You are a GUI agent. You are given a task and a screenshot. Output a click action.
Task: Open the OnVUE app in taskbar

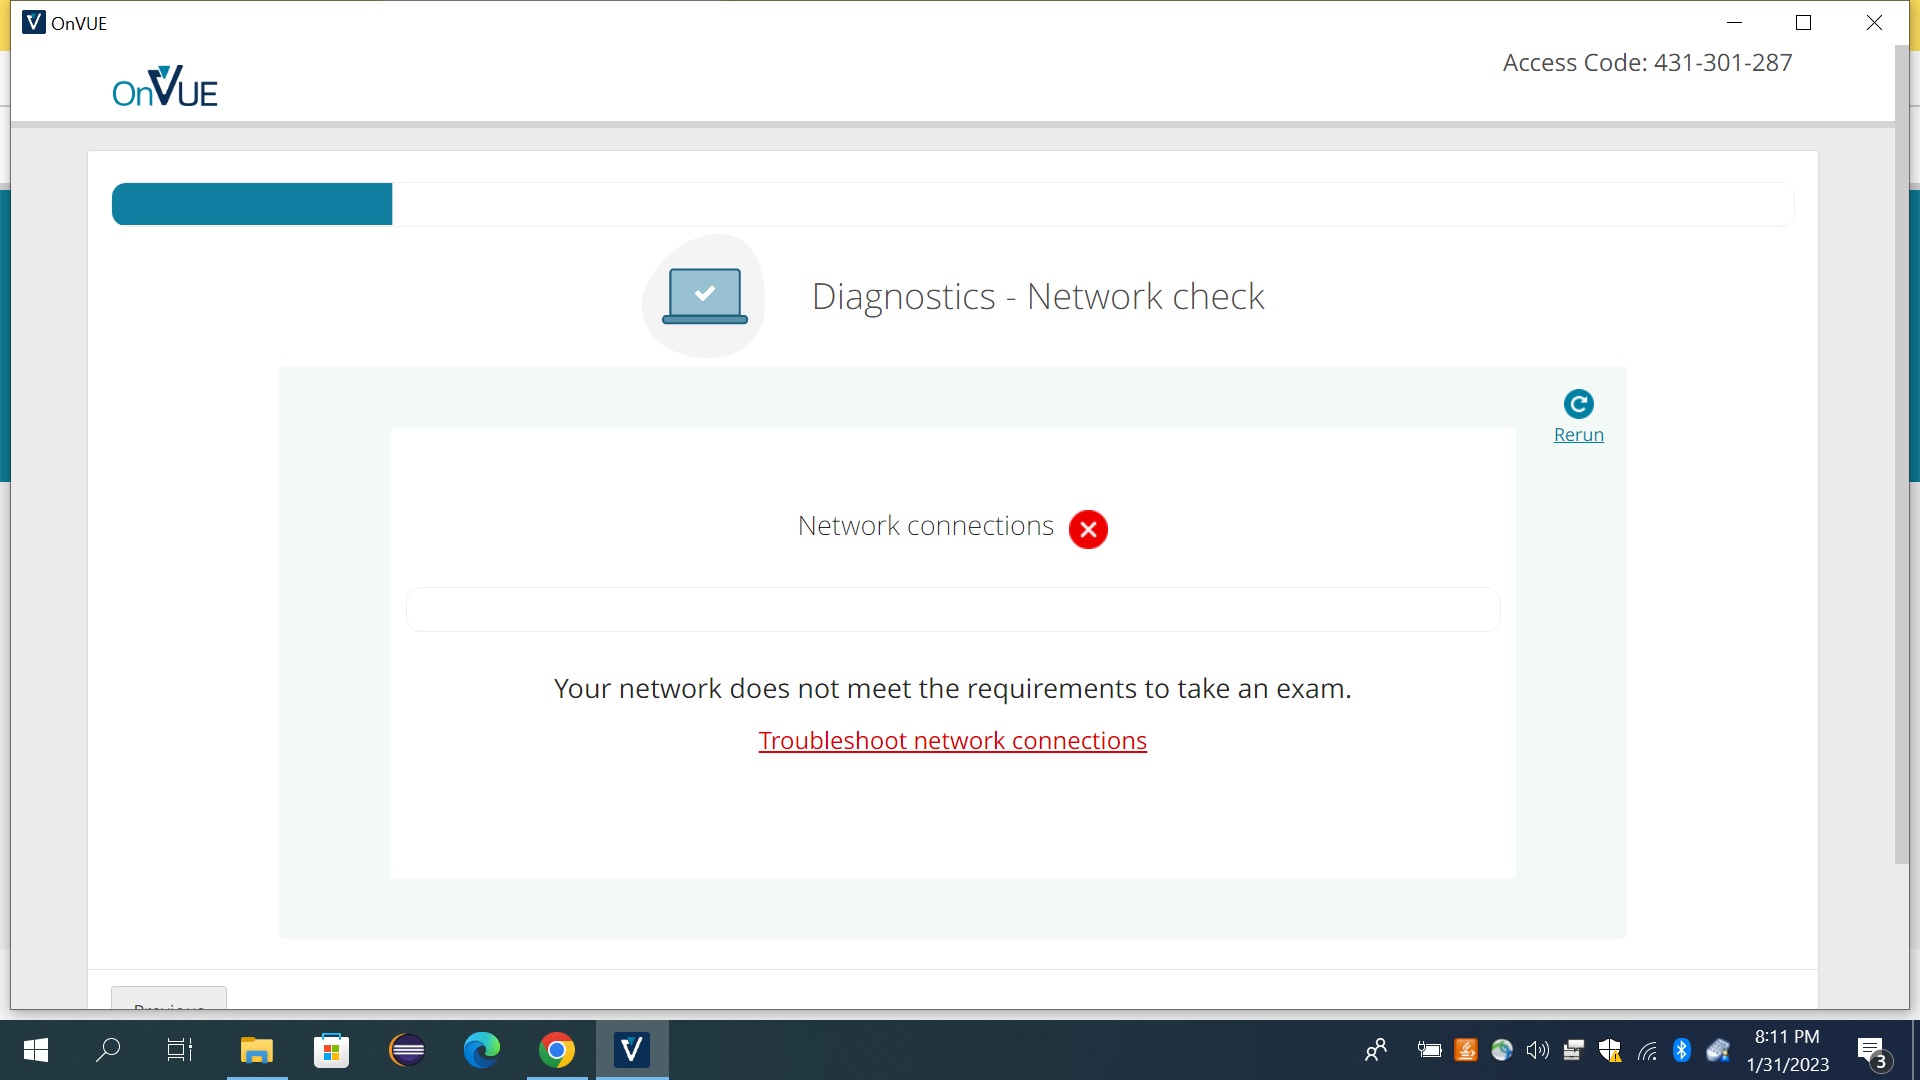point(632,1050)
